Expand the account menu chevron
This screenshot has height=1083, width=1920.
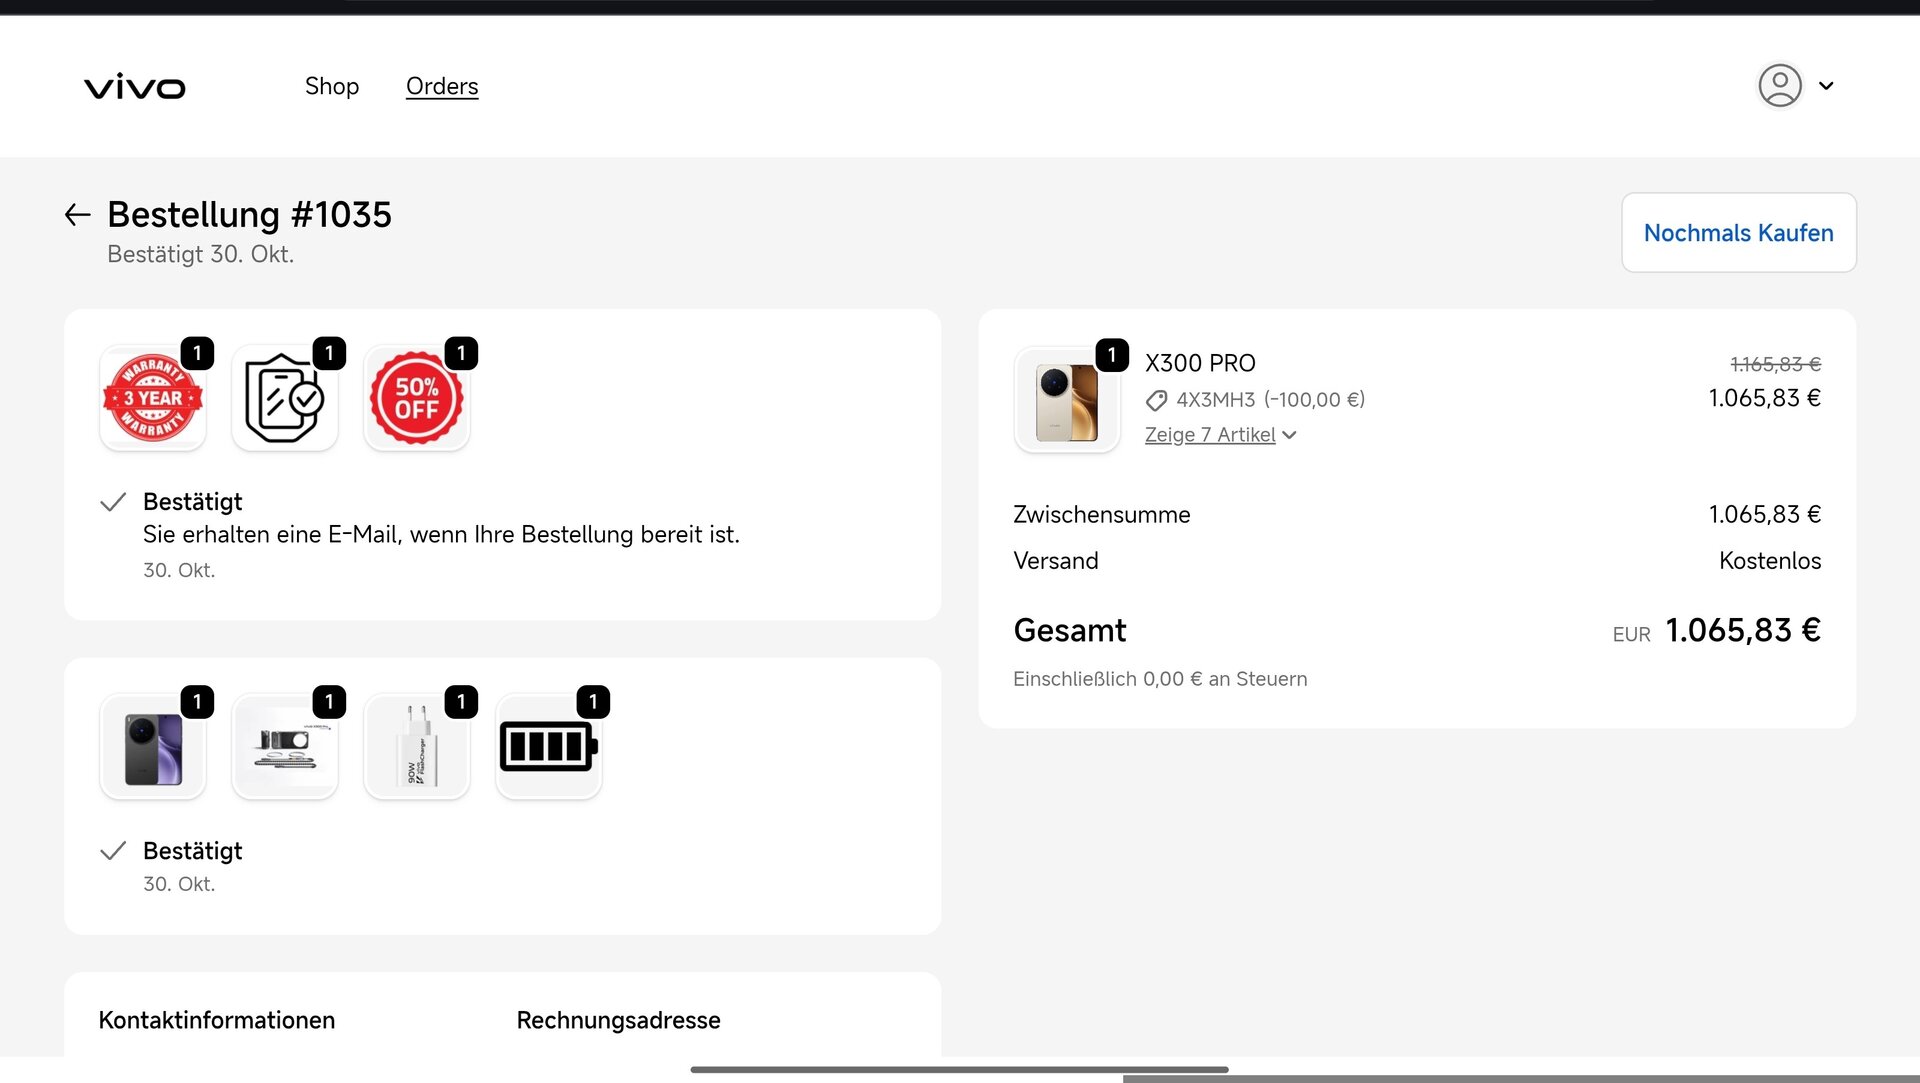(1826, 86)
